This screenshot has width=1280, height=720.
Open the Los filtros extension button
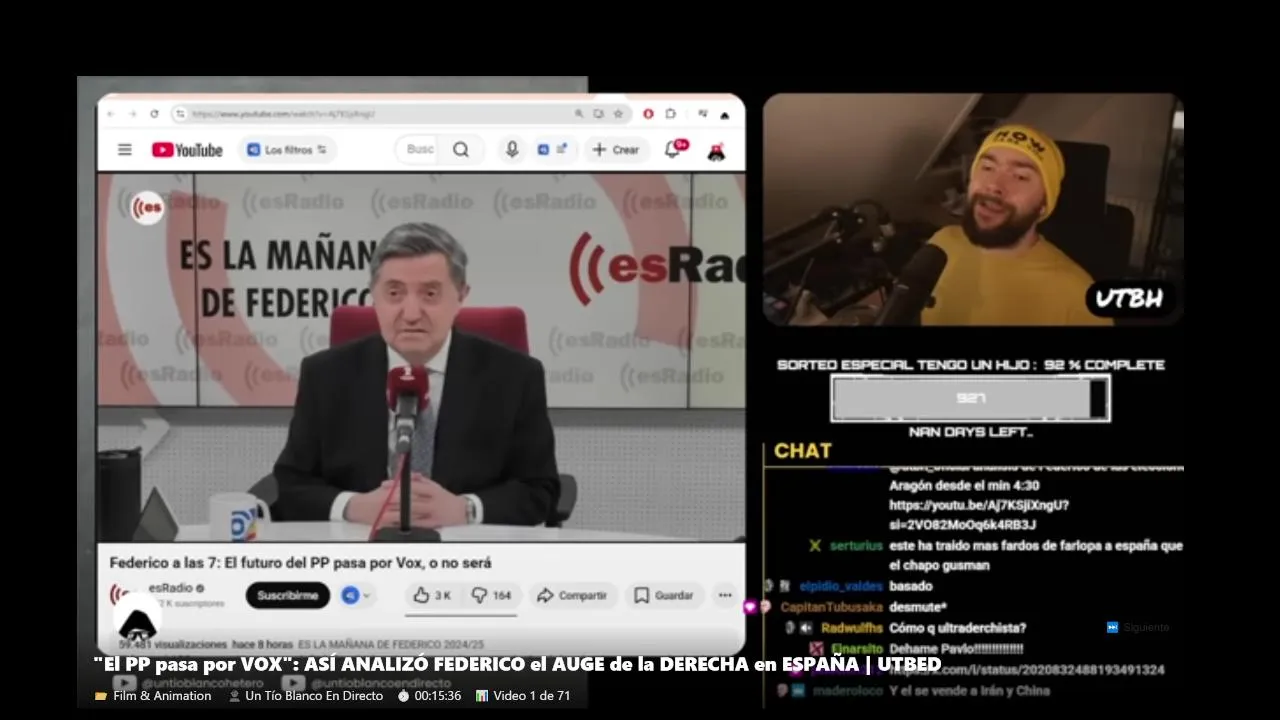click(x=287, y=150)
